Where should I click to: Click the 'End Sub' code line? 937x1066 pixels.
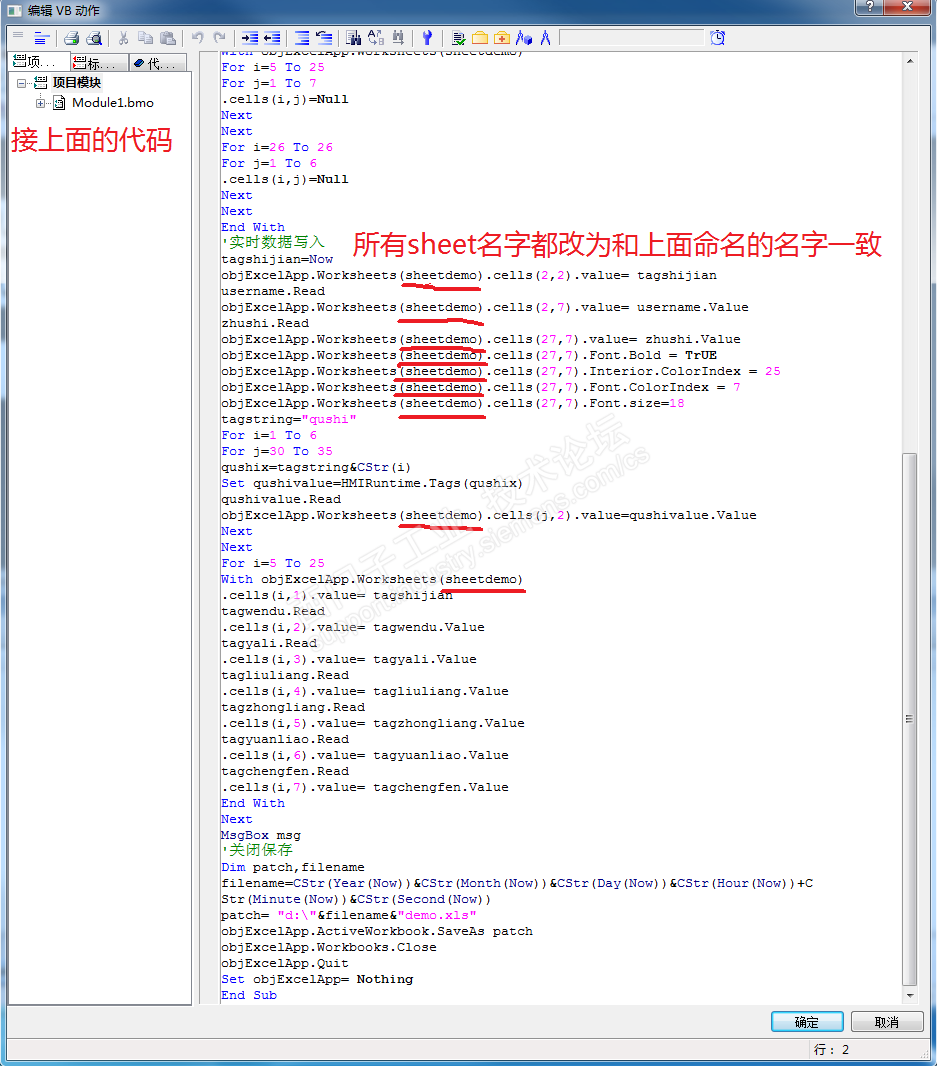(249, 995)
